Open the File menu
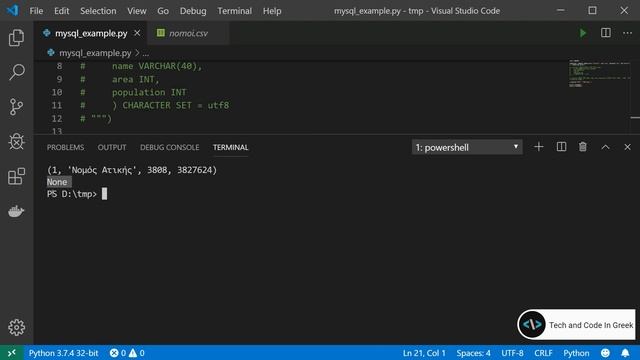Viewport: 640px width, 360px height. coord(36,11)
